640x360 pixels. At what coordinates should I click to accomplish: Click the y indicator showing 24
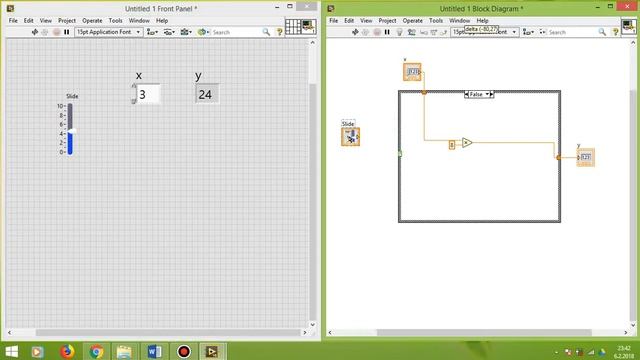[207, 94]
